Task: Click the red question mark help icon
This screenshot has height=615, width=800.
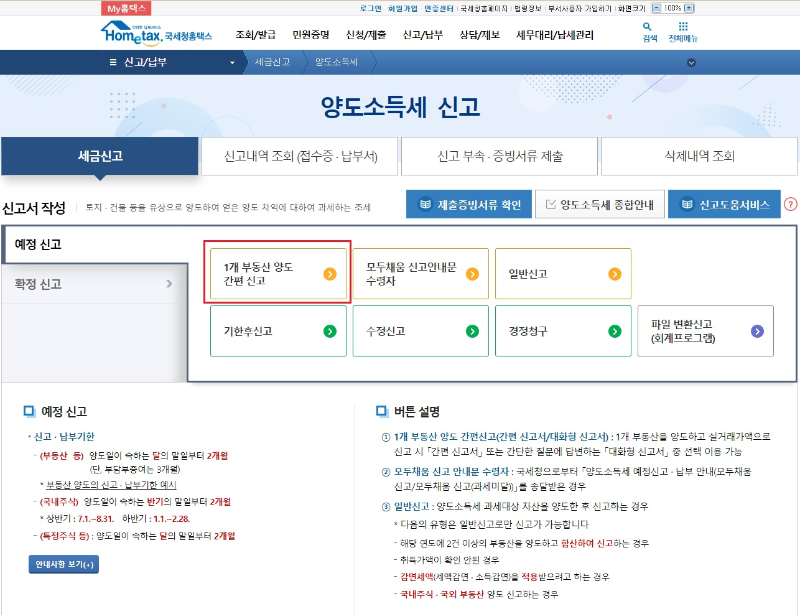Action: coord(789,204)
